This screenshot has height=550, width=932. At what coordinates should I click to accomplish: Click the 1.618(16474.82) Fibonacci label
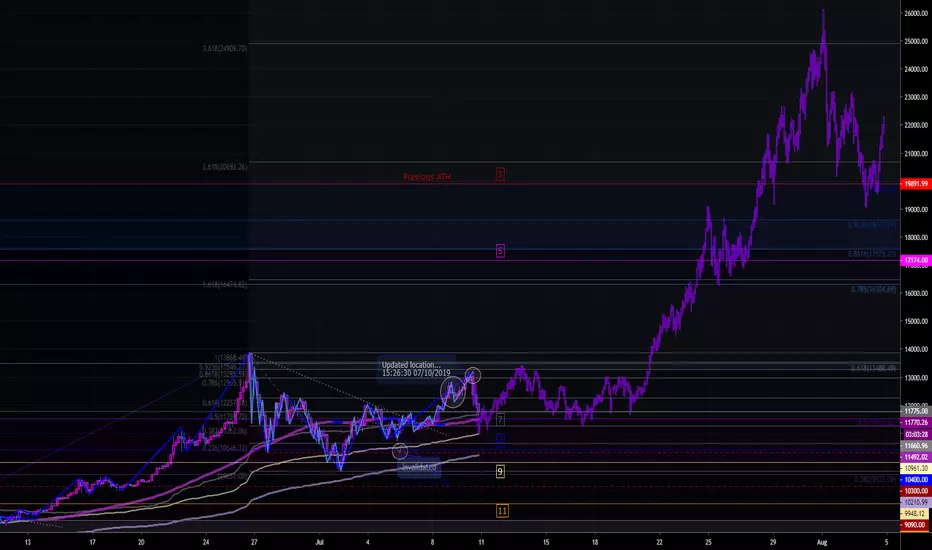[x=225, y=285]
